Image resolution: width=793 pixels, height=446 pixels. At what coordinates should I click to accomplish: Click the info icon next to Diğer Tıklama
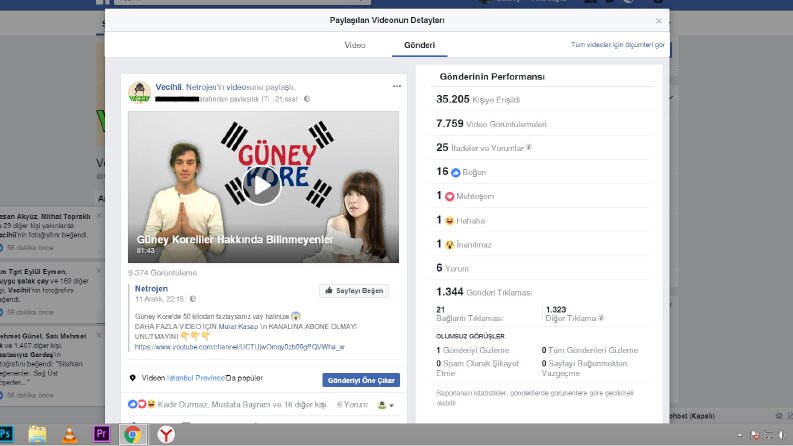pos(601,318)
